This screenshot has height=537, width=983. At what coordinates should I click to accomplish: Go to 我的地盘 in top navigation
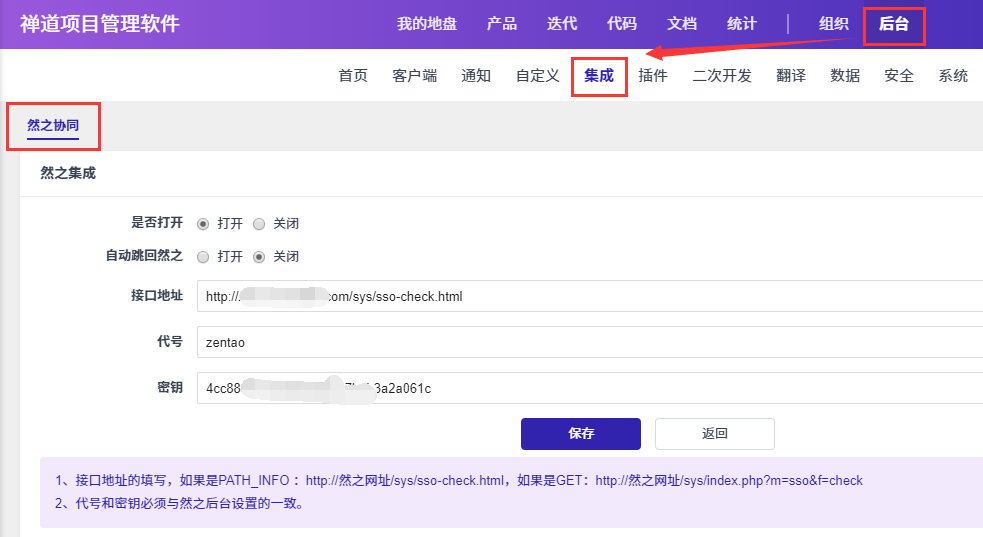[427, 24]
